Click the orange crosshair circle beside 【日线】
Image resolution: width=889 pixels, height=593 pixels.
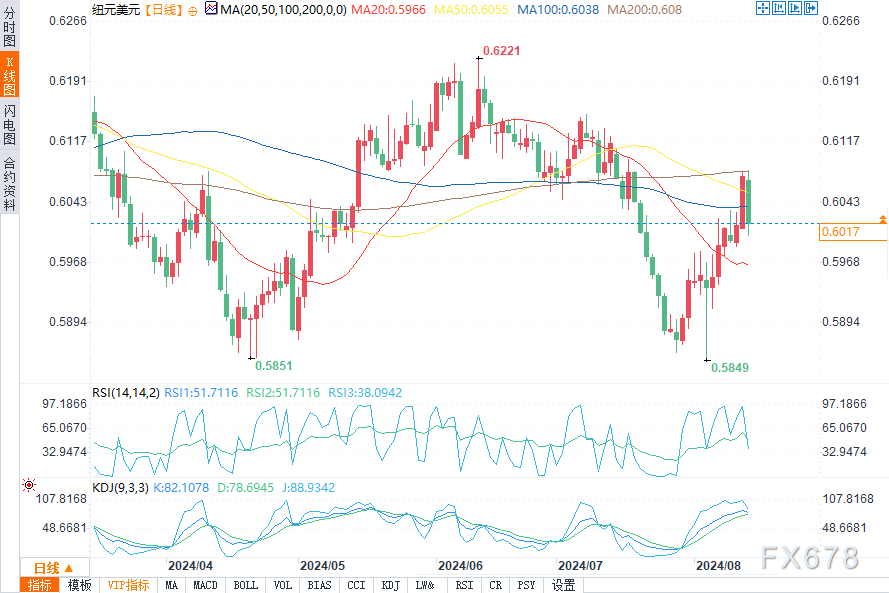192,9
